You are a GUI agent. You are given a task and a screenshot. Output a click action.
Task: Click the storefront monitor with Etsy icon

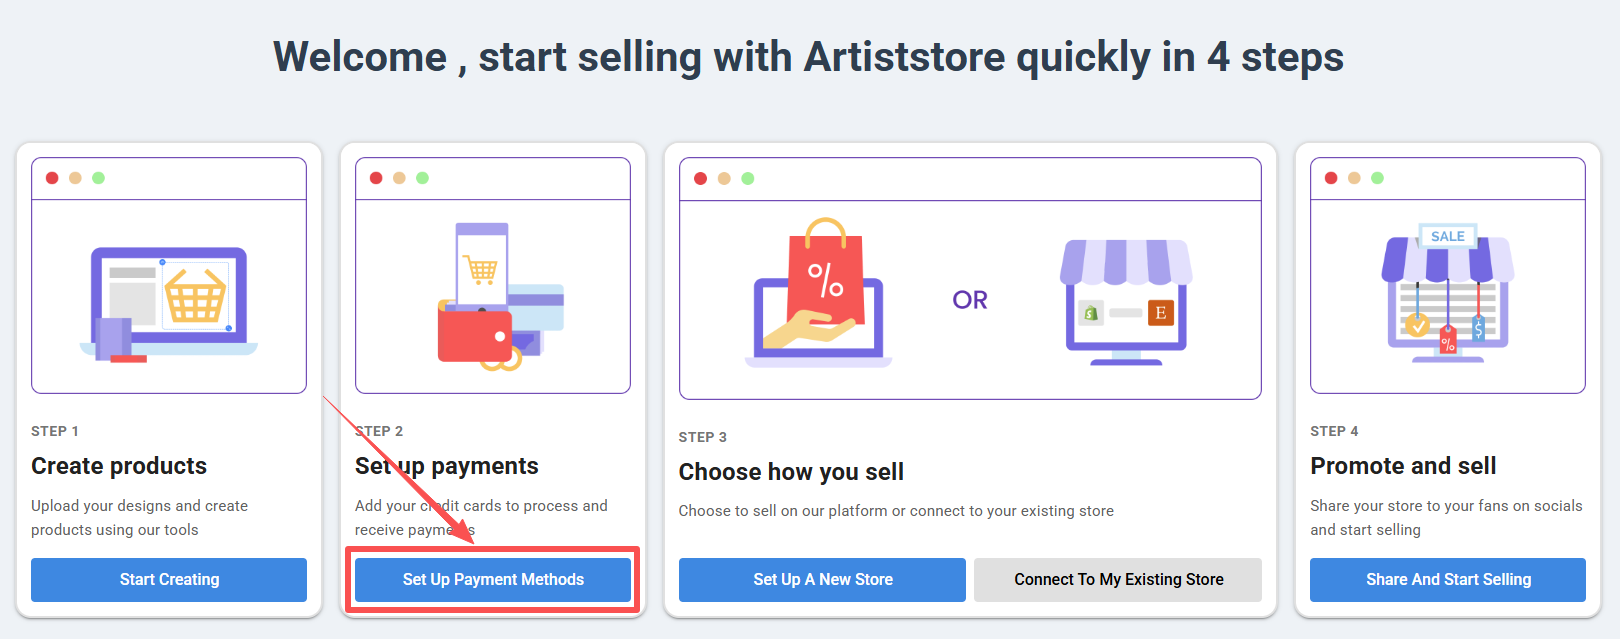coord(1126,302)
